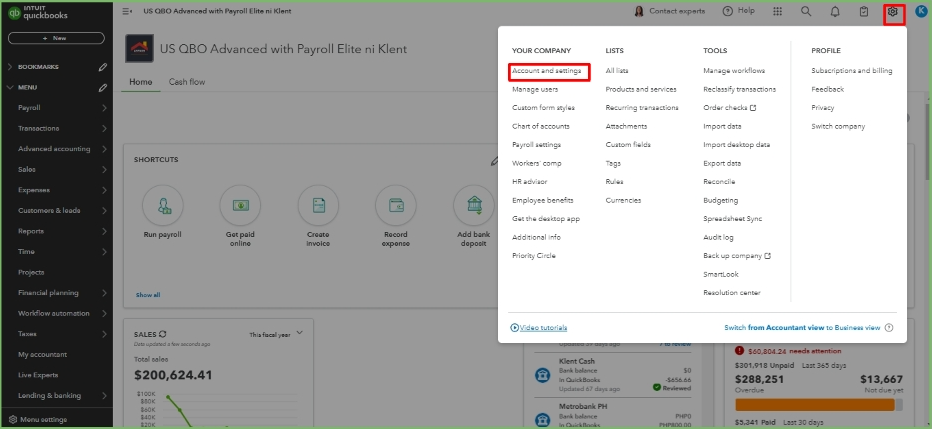
Task: Click the Create invoice shortcut icon
Action: [x=318, y=205]
